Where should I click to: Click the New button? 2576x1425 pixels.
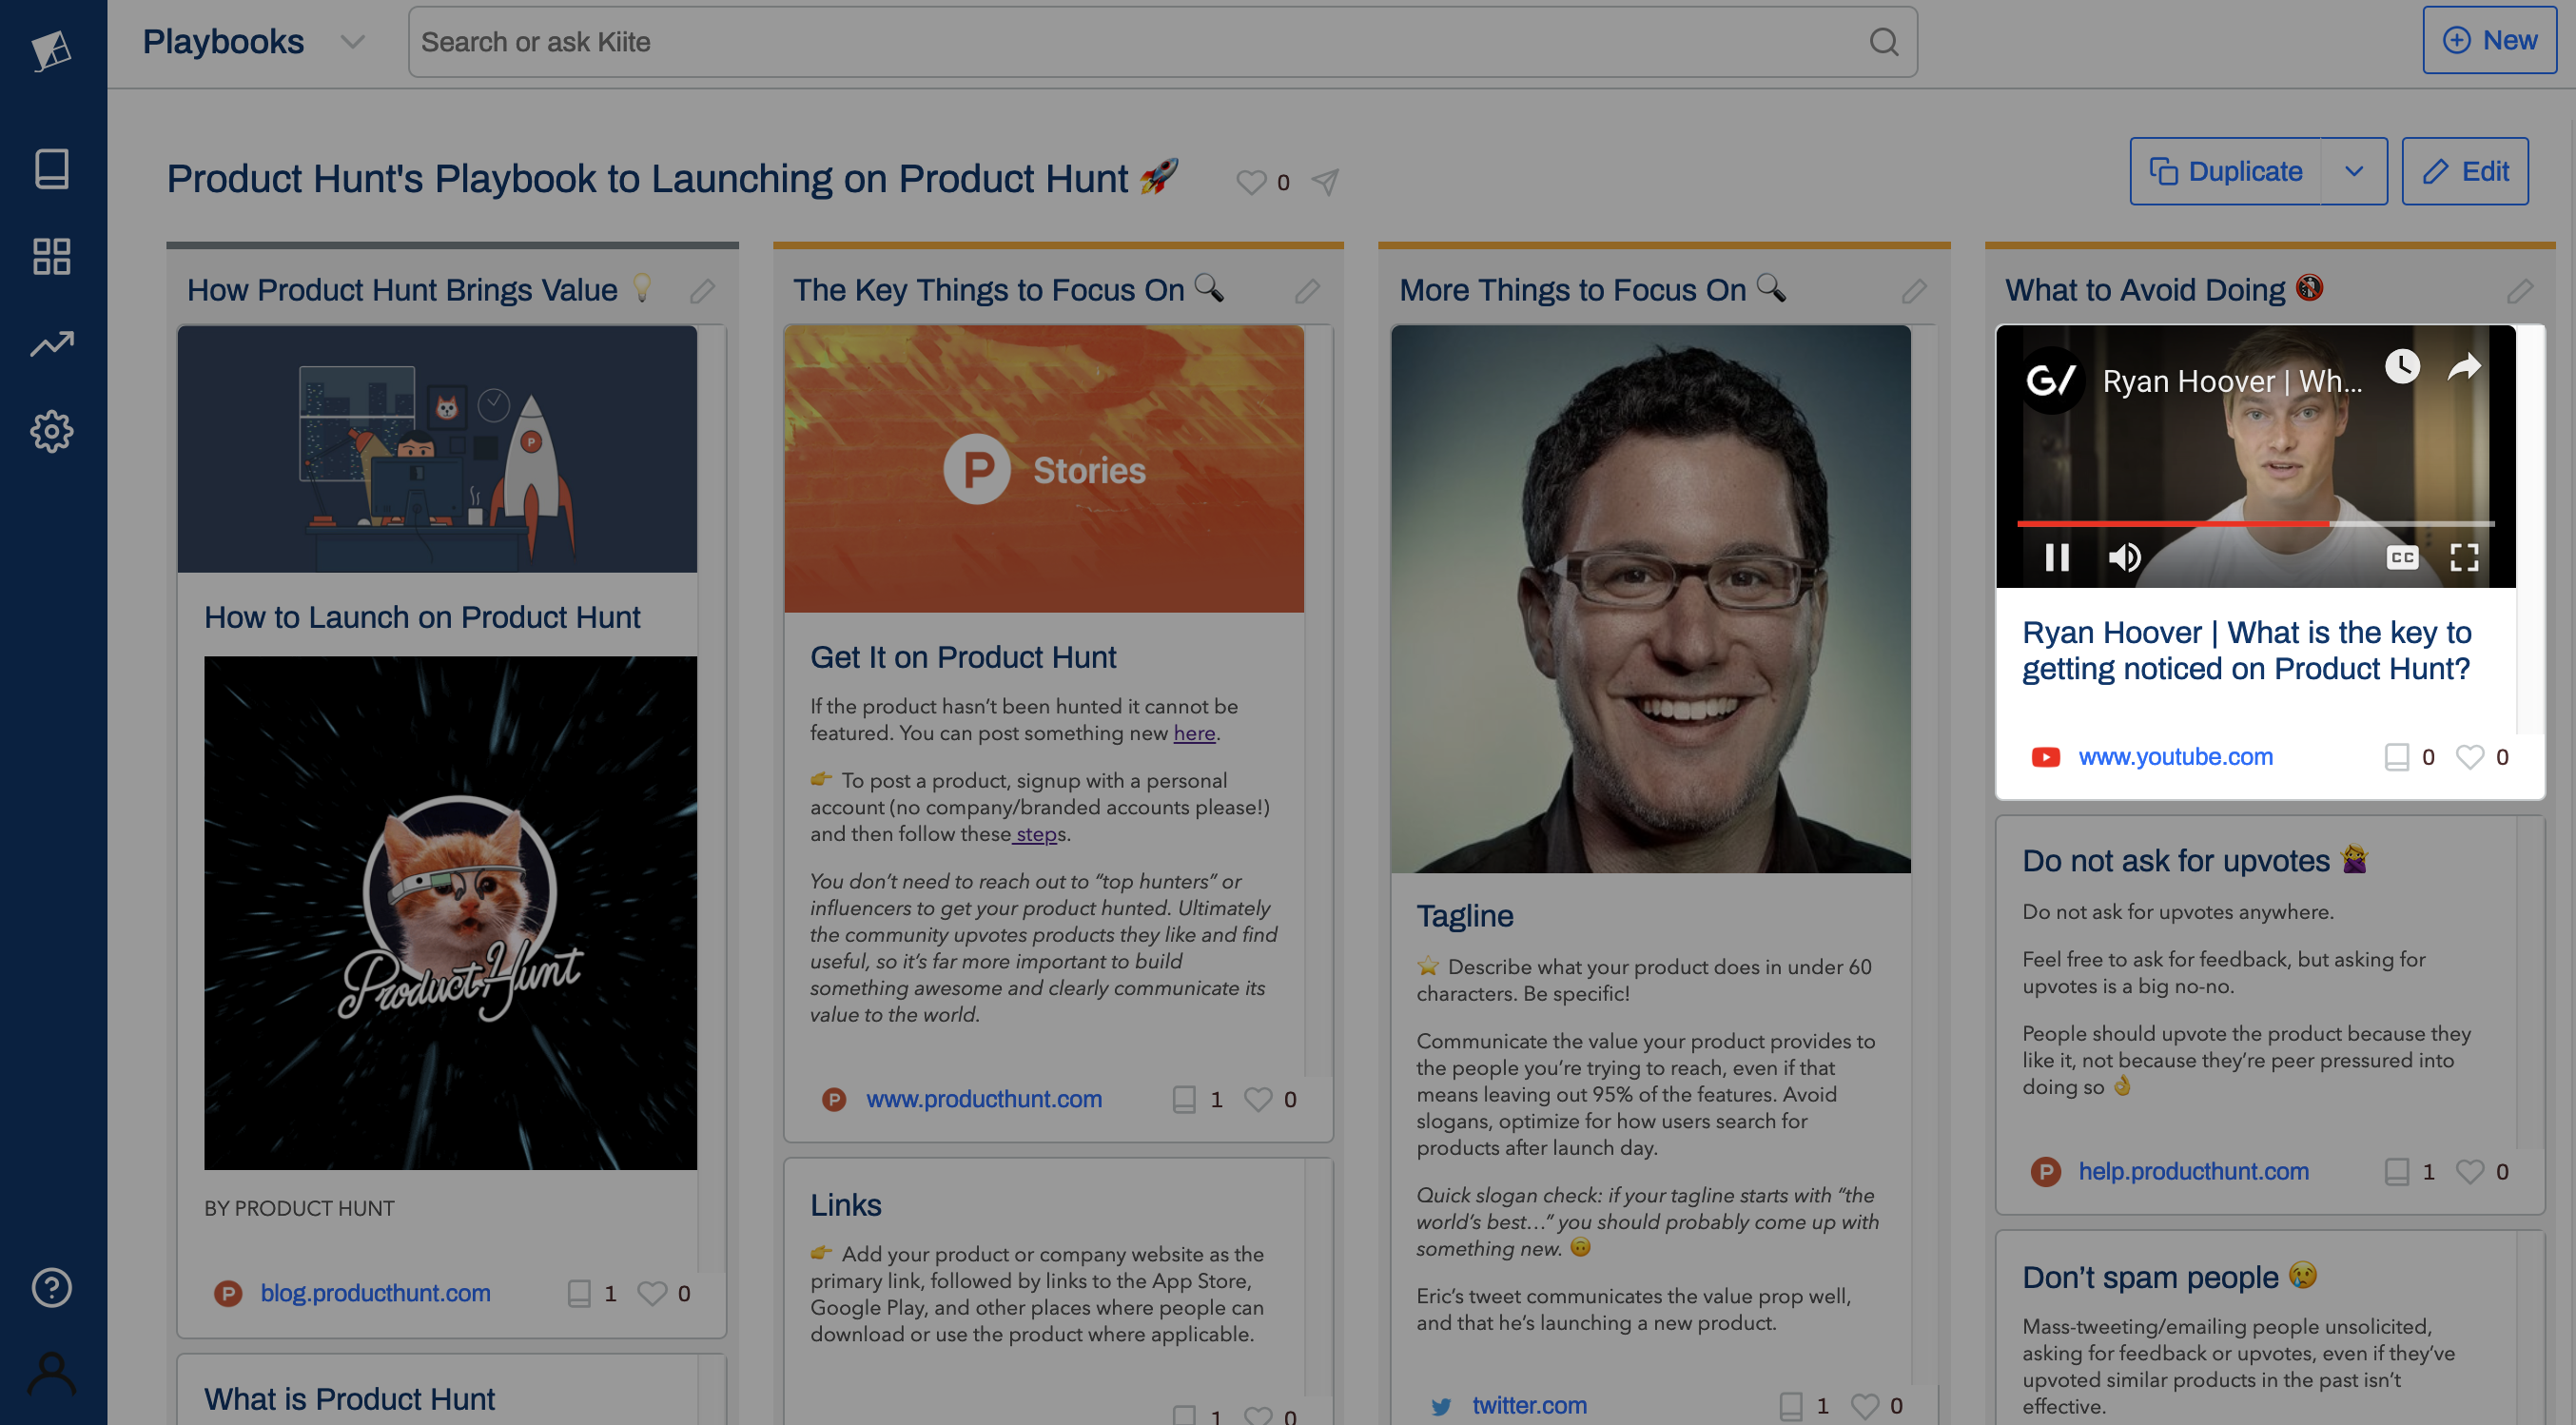(2489, 40)
